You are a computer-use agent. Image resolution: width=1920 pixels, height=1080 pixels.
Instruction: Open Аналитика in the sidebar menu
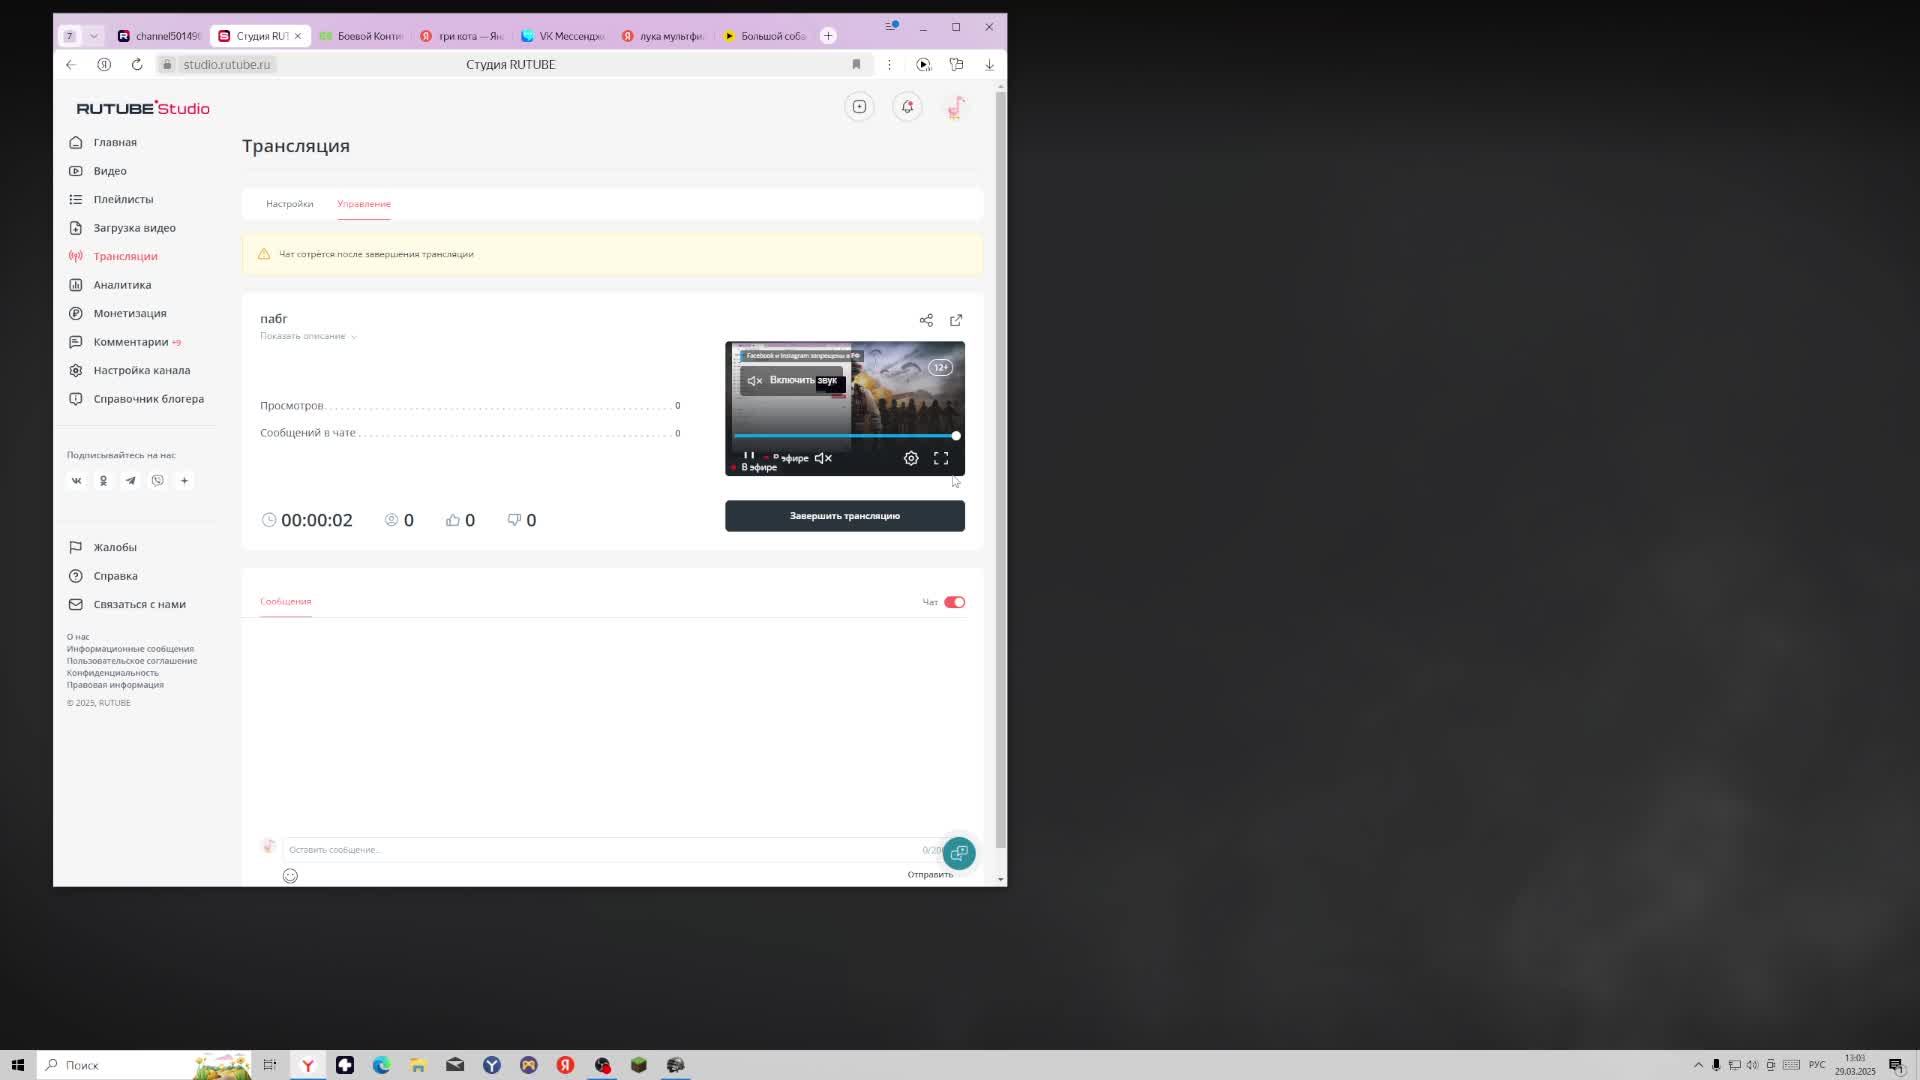[122, 285]
